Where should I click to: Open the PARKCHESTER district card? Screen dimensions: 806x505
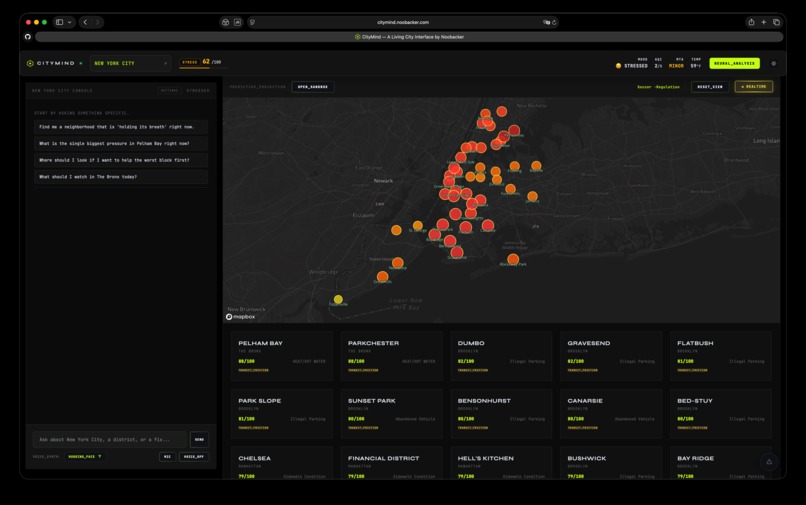(392, 356)
